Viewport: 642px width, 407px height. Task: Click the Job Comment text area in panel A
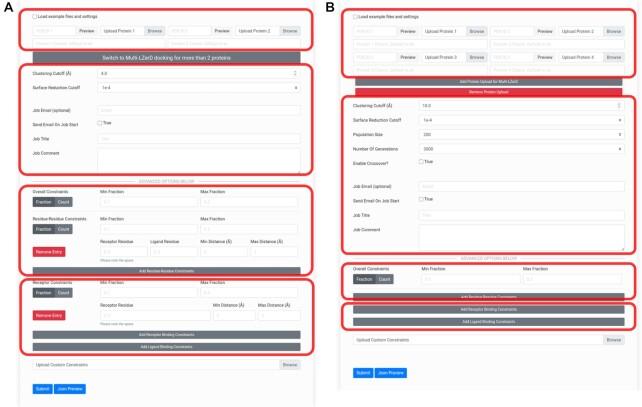point(198,160)
